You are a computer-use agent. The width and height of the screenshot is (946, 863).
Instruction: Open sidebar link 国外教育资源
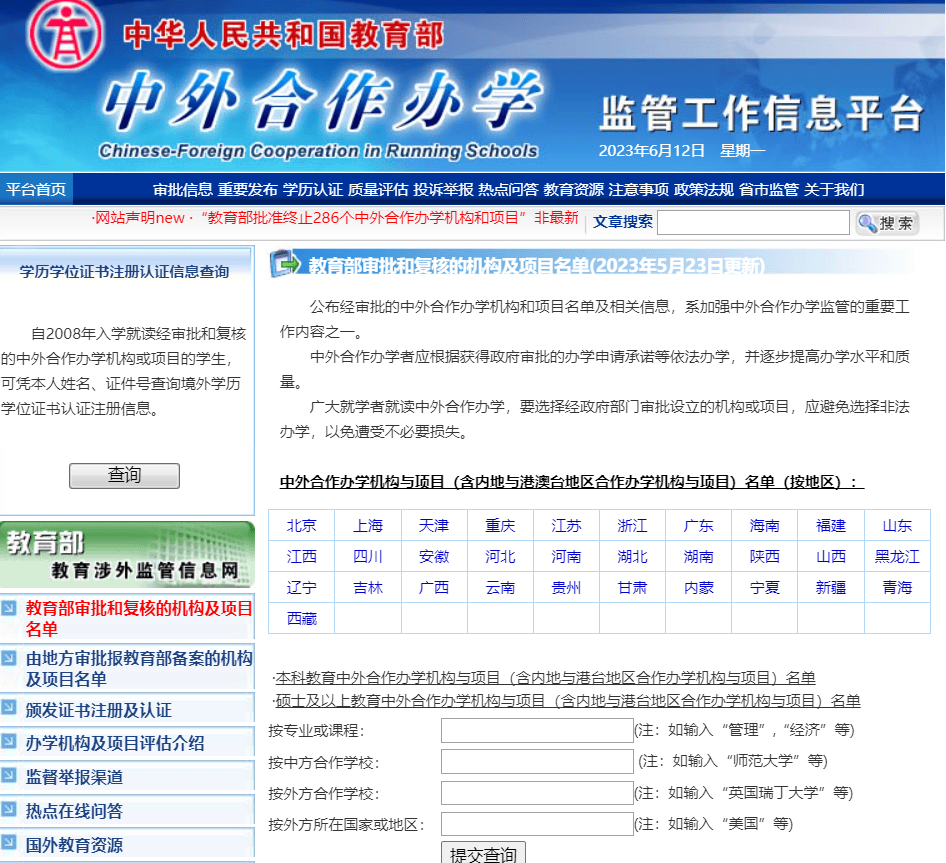pyautogui.click(x=74, y=845)
